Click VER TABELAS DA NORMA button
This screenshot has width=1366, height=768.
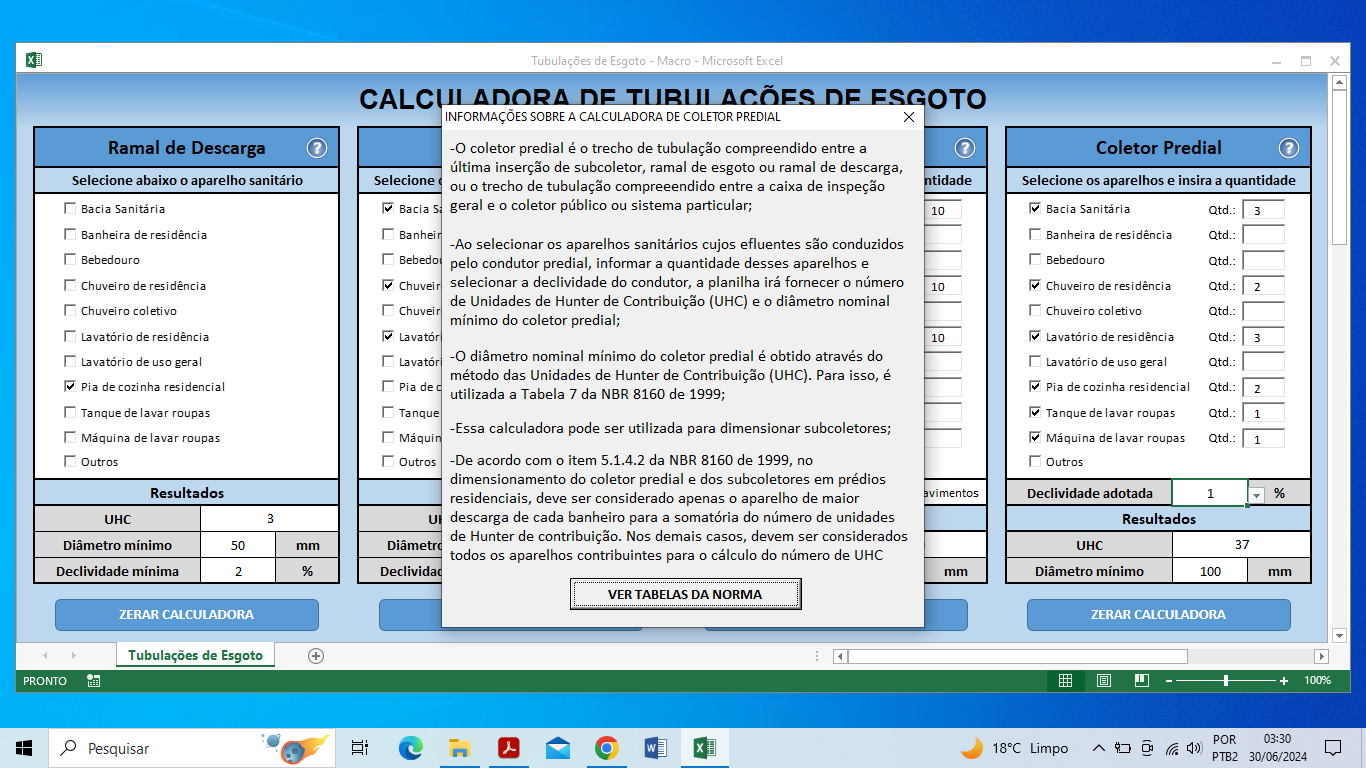(685, 594)
